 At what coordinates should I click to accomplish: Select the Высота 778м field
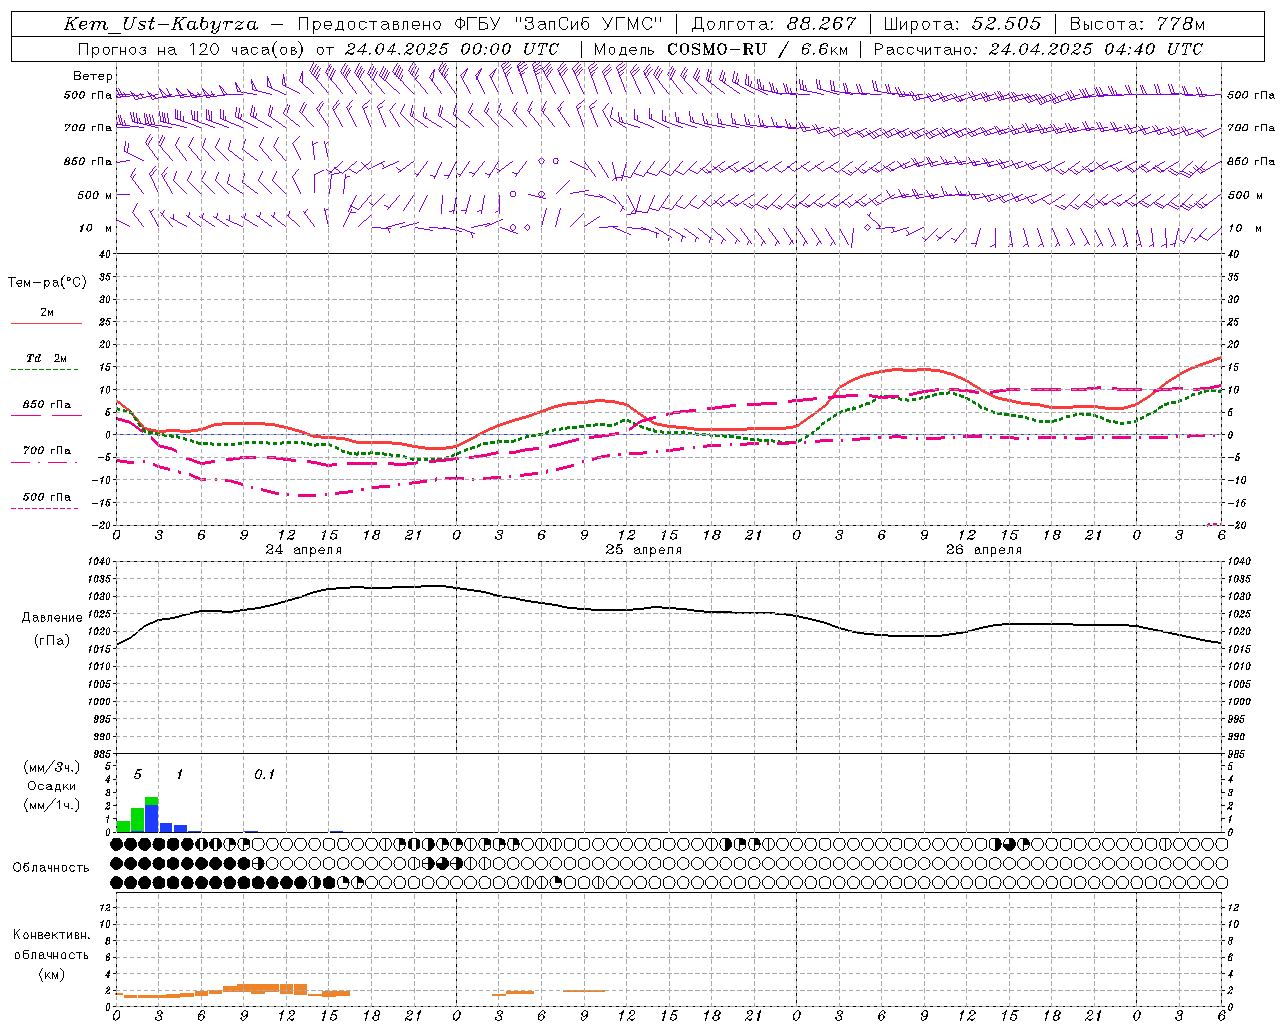1137,24
